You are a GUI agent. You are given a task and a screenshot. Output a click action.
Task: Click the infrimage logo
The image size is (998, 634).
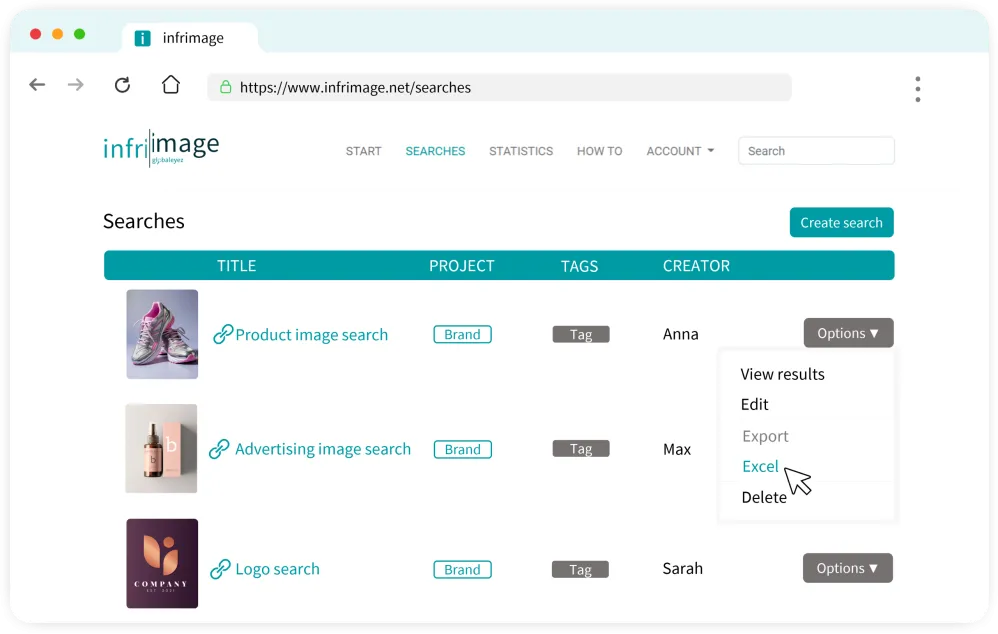(x=161, y=146)
